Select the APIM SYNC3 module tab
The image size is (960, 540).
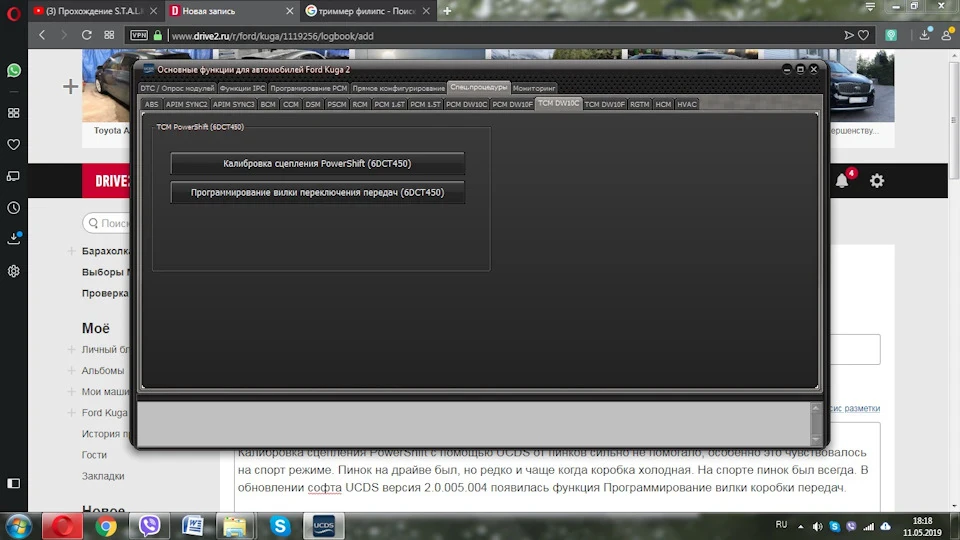click(233, 104)
